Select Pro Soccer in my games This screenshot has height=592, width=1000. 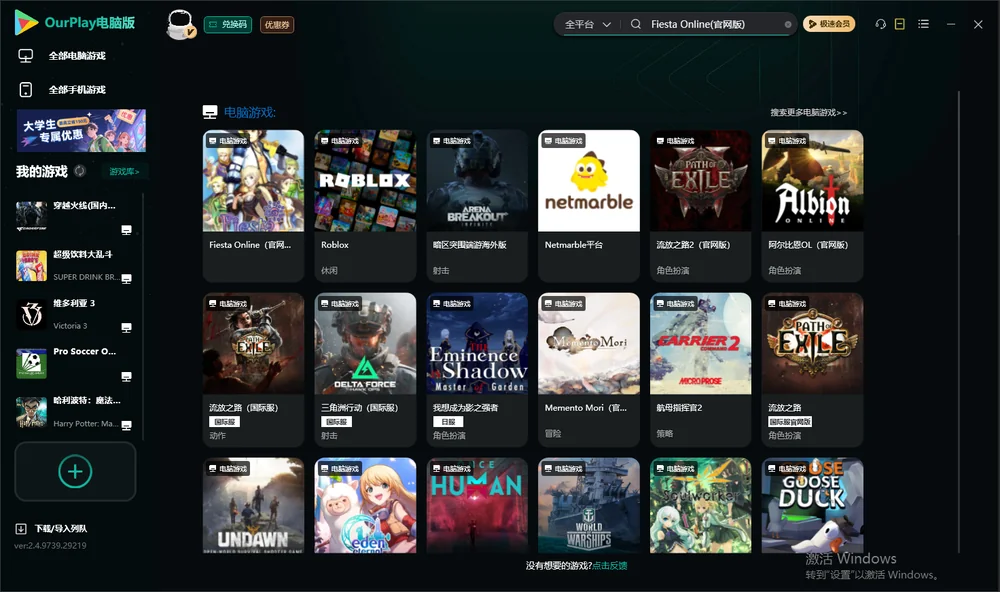(x=75, y=364)
